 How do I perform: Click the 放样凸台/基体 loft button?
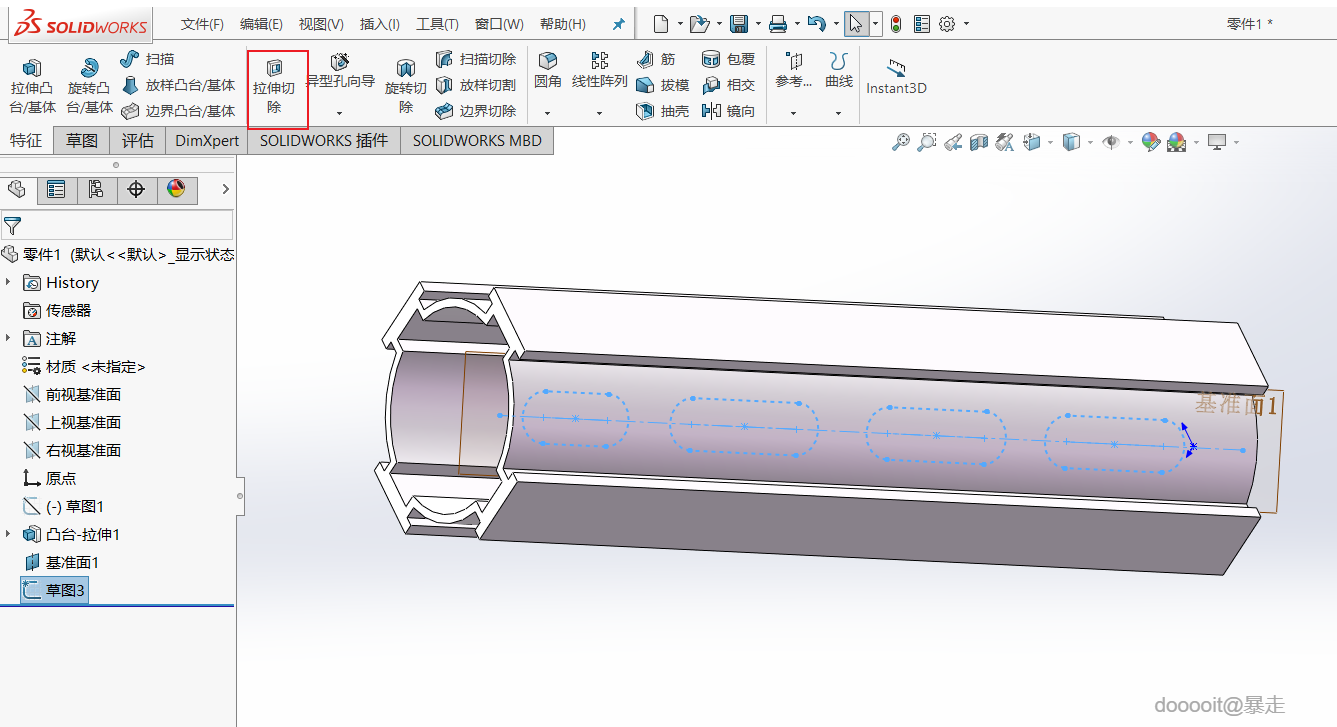178,85
